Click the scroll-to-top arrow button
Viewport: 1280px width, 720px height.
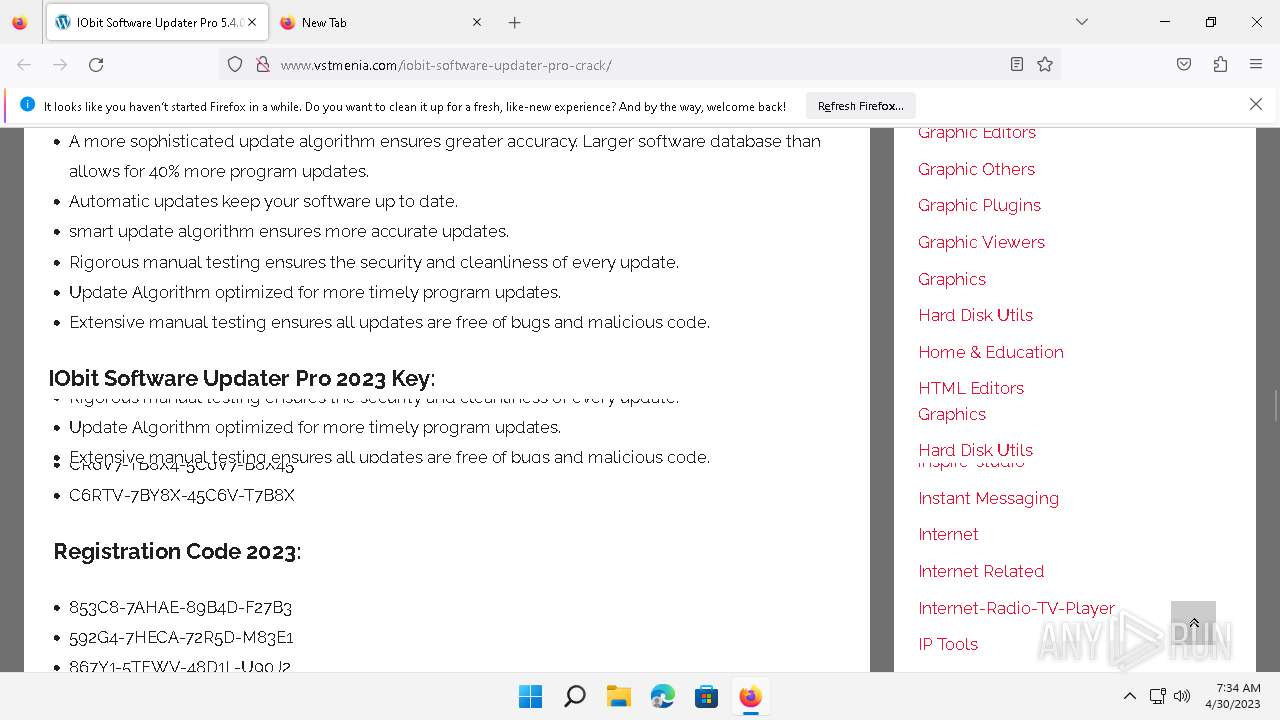point(1193,623)
